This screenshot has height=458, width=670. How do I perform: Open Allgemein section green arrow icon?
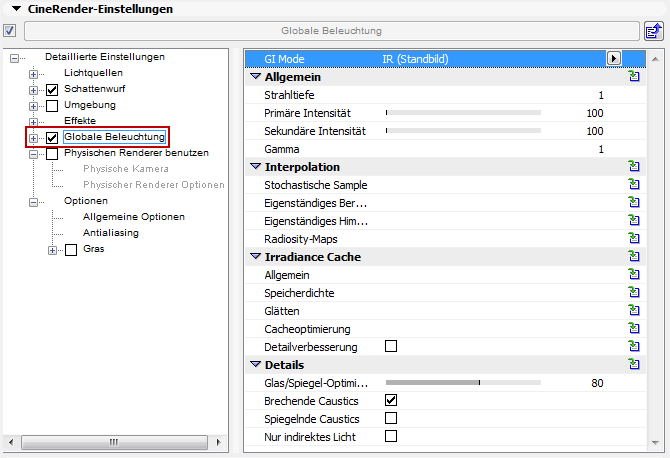[x=634, y=76]
